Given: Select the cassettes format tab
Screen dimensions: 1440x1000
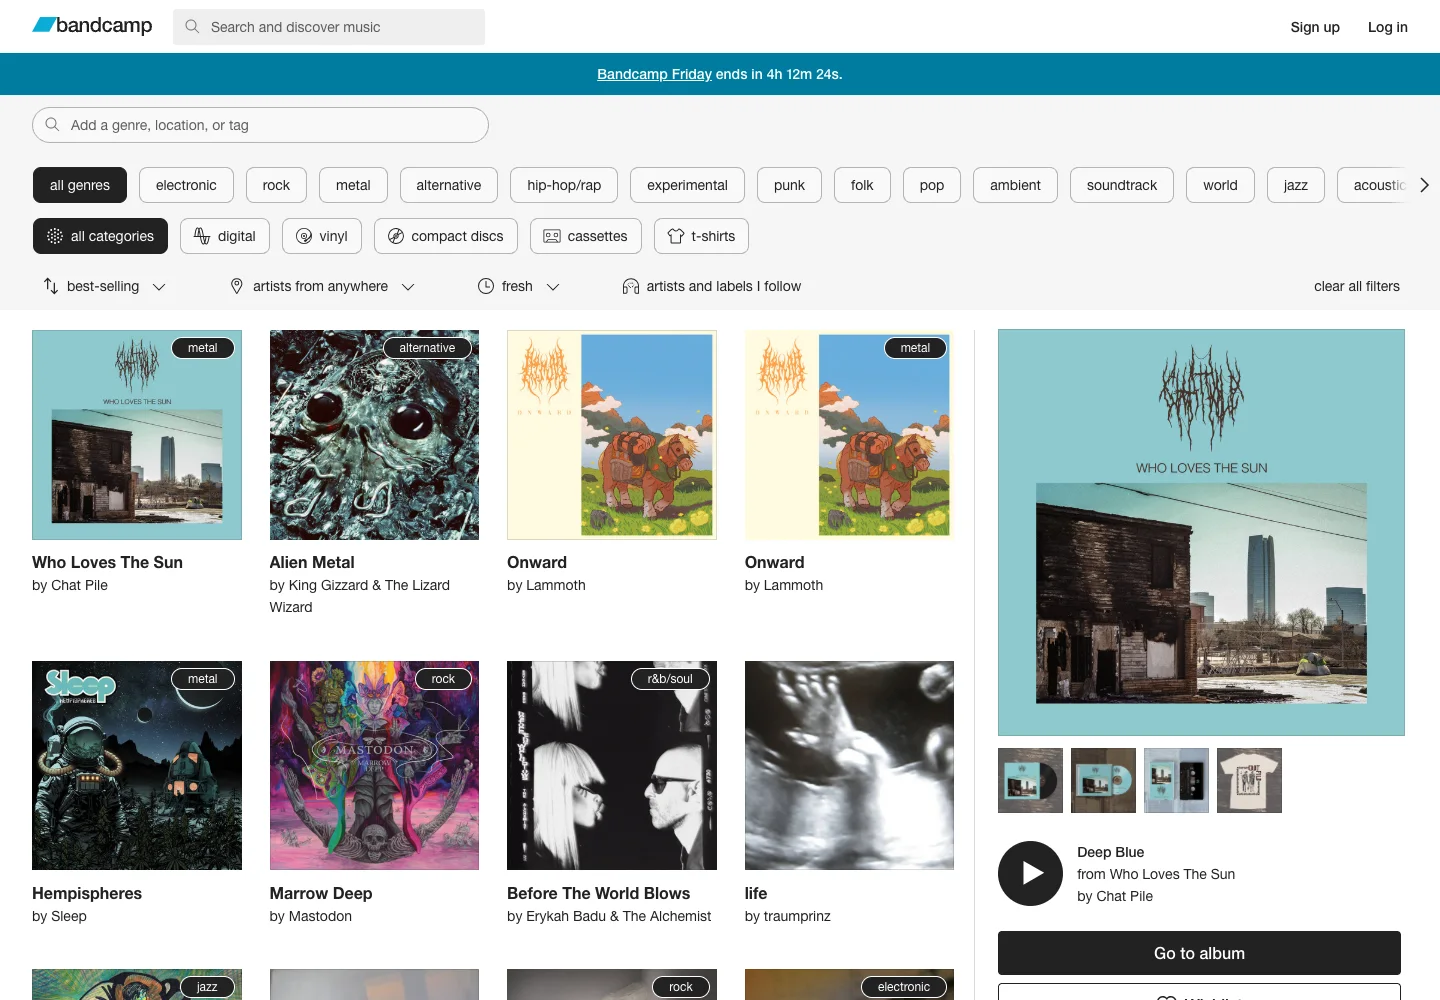Looking at the screenshot, I should pyautogui.click(x=586, y=236).
